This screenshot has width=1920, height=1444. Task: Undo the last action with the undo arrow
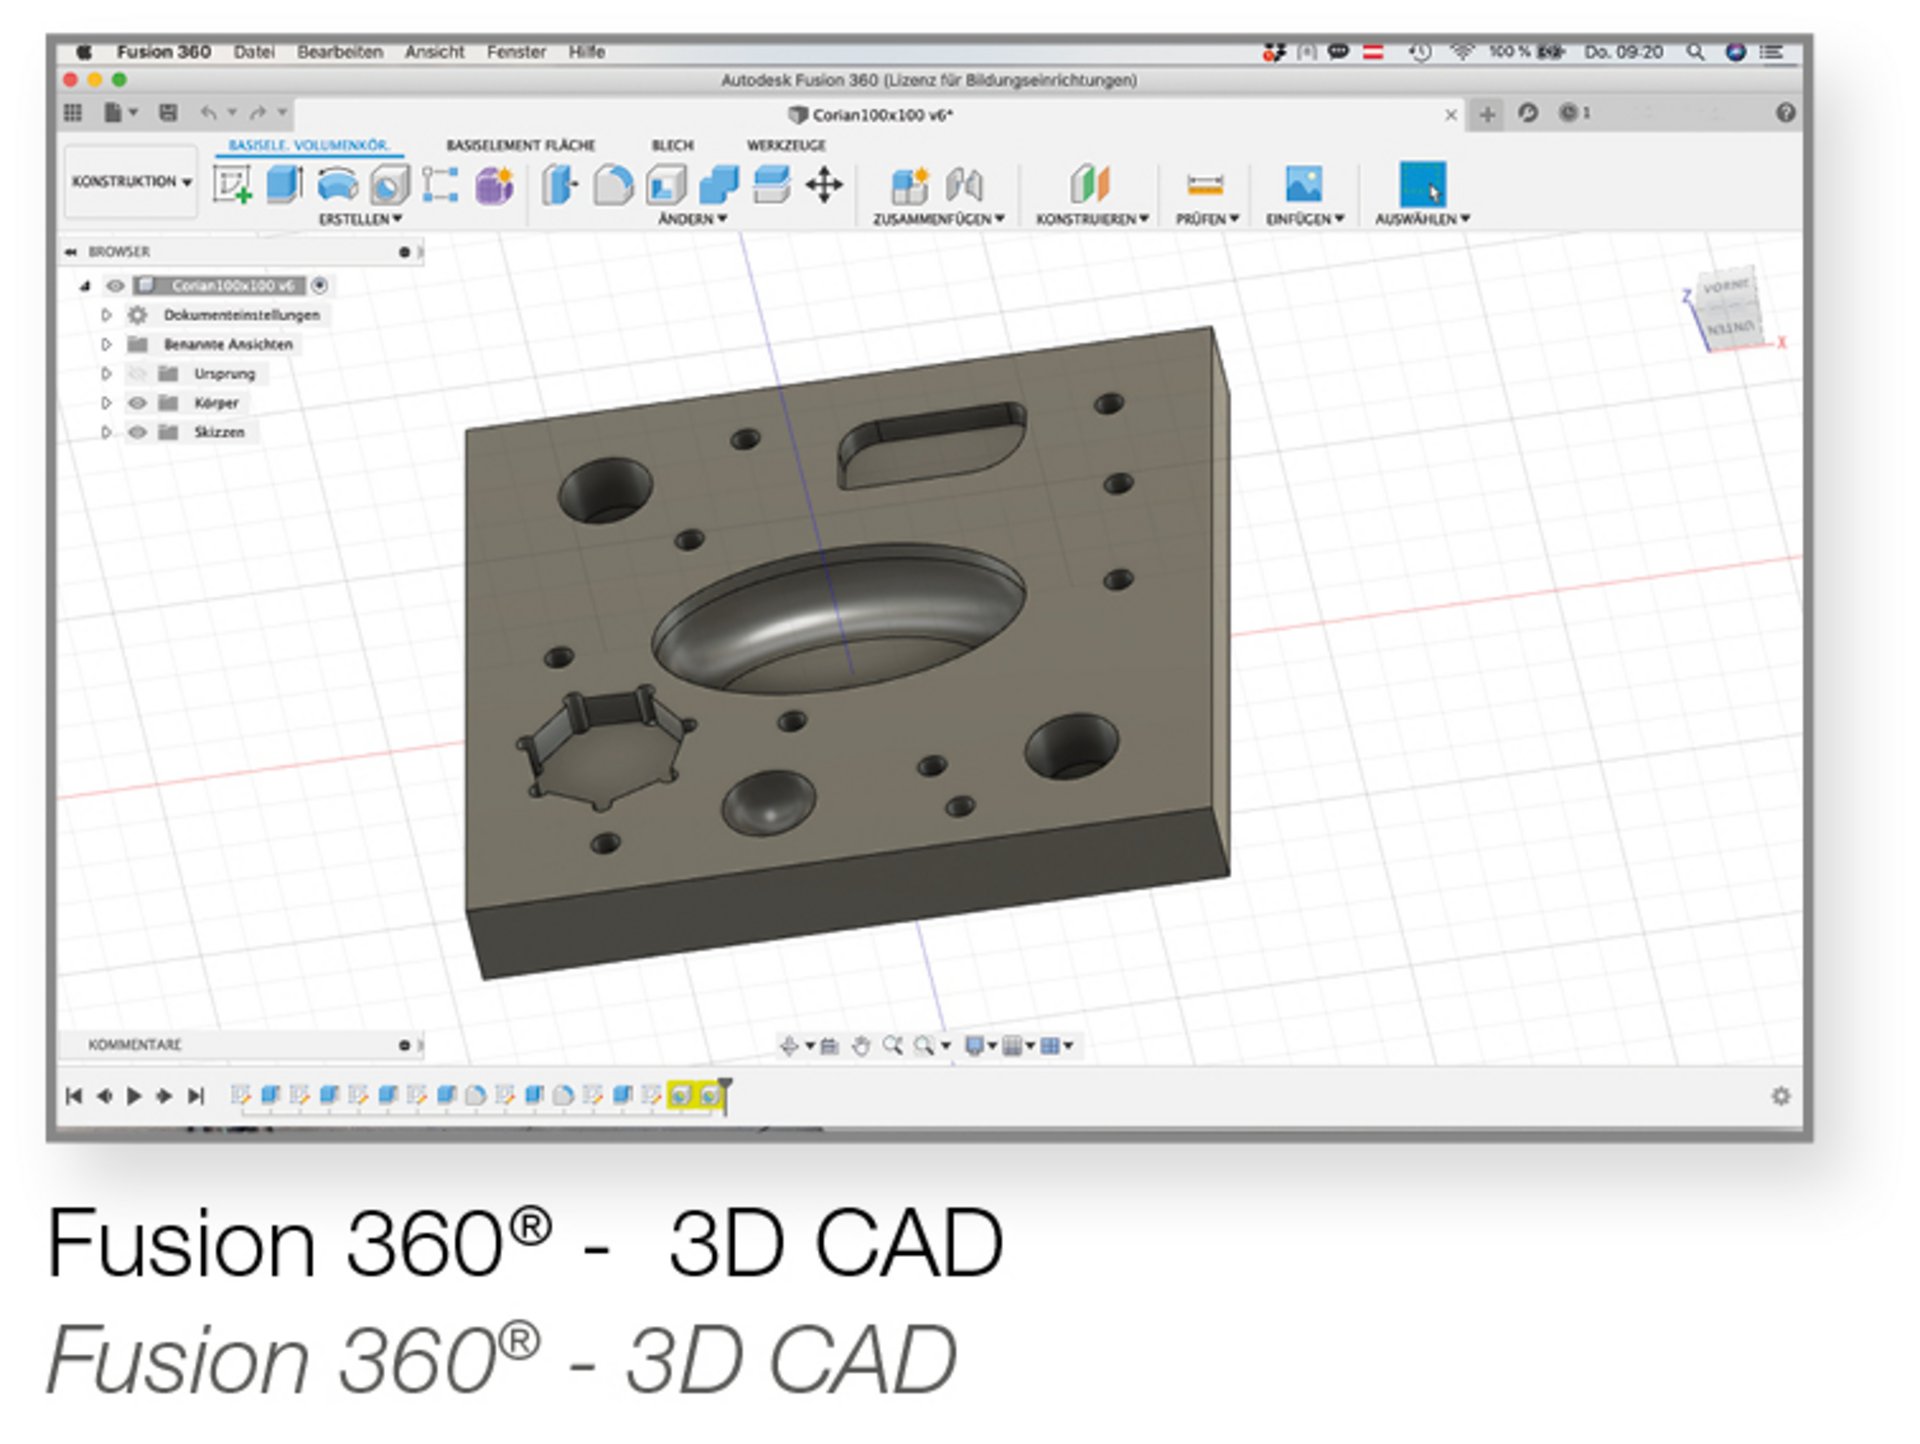(209, 113)
